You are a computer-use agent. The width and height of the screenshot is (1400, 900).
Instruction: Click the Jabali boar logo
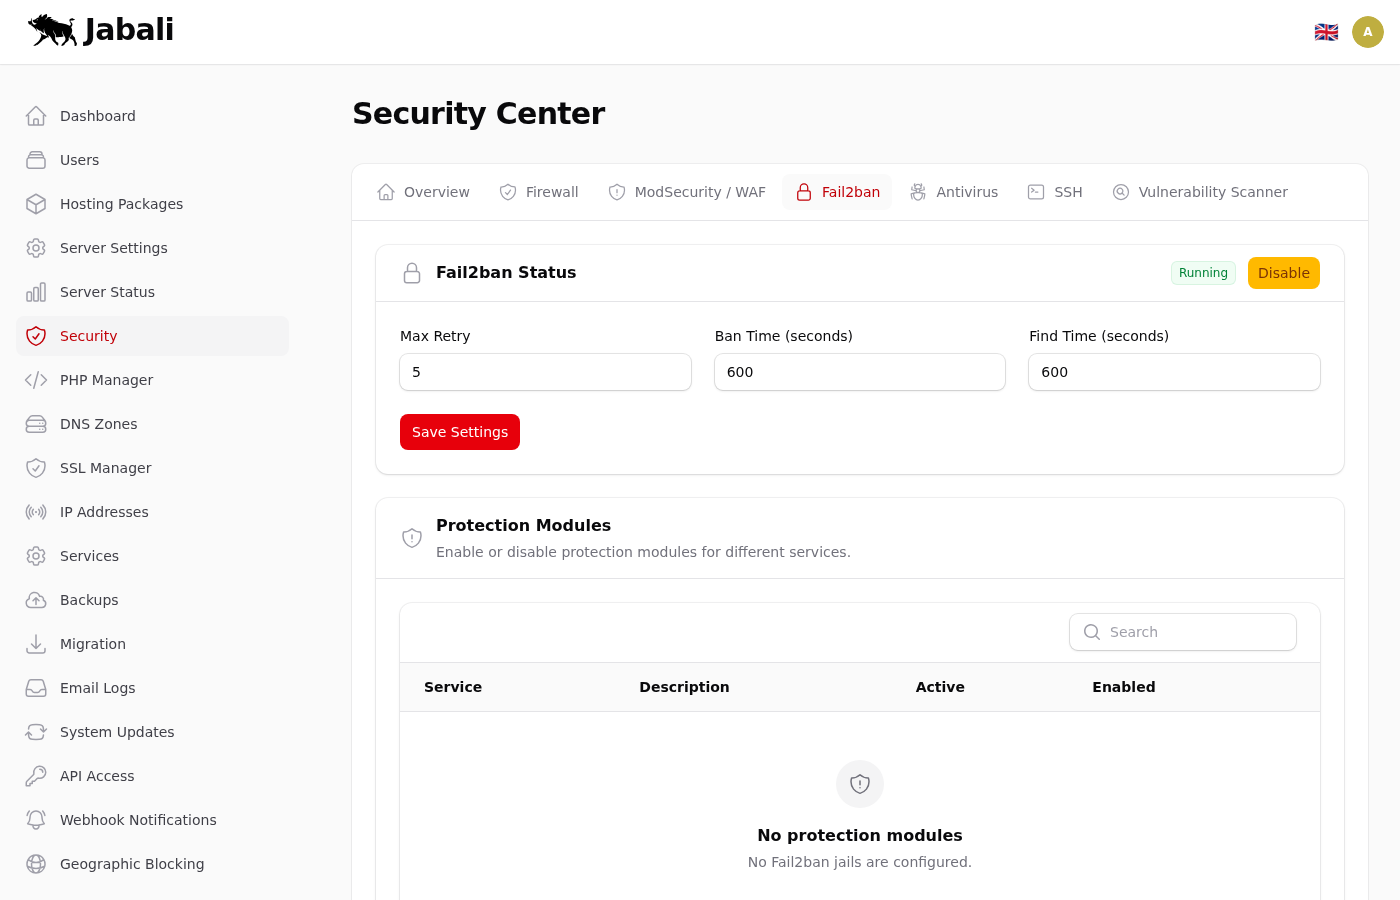[x=53, y=30]
